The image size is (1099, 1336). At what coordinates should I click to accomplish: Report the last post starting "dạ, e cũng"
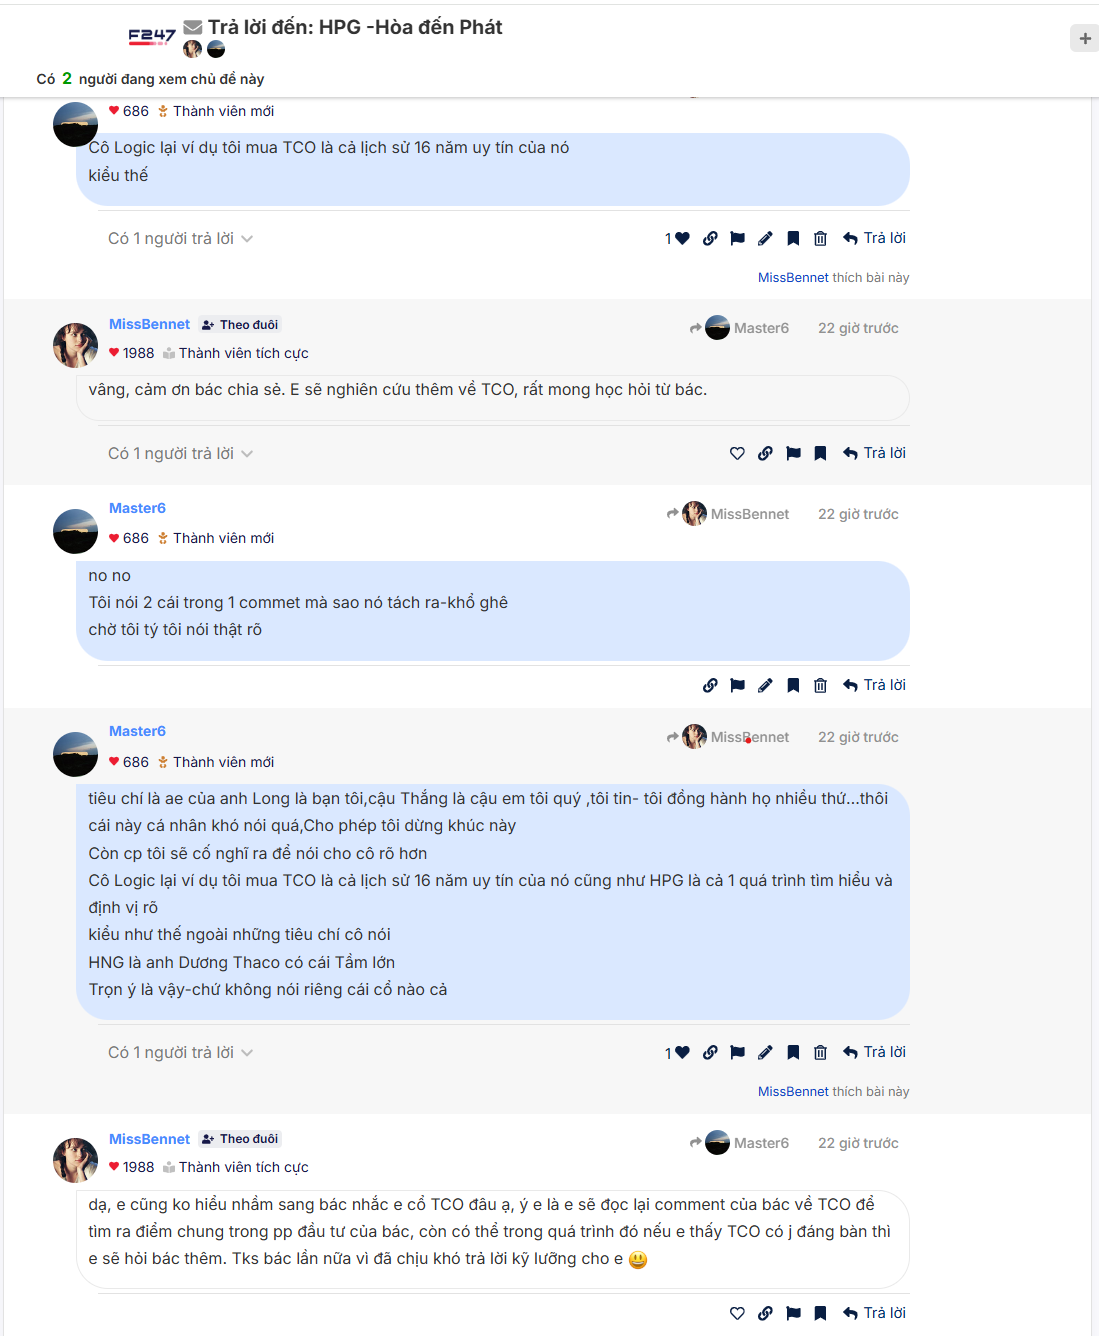pyautogui.click(x=793, y=1313)
